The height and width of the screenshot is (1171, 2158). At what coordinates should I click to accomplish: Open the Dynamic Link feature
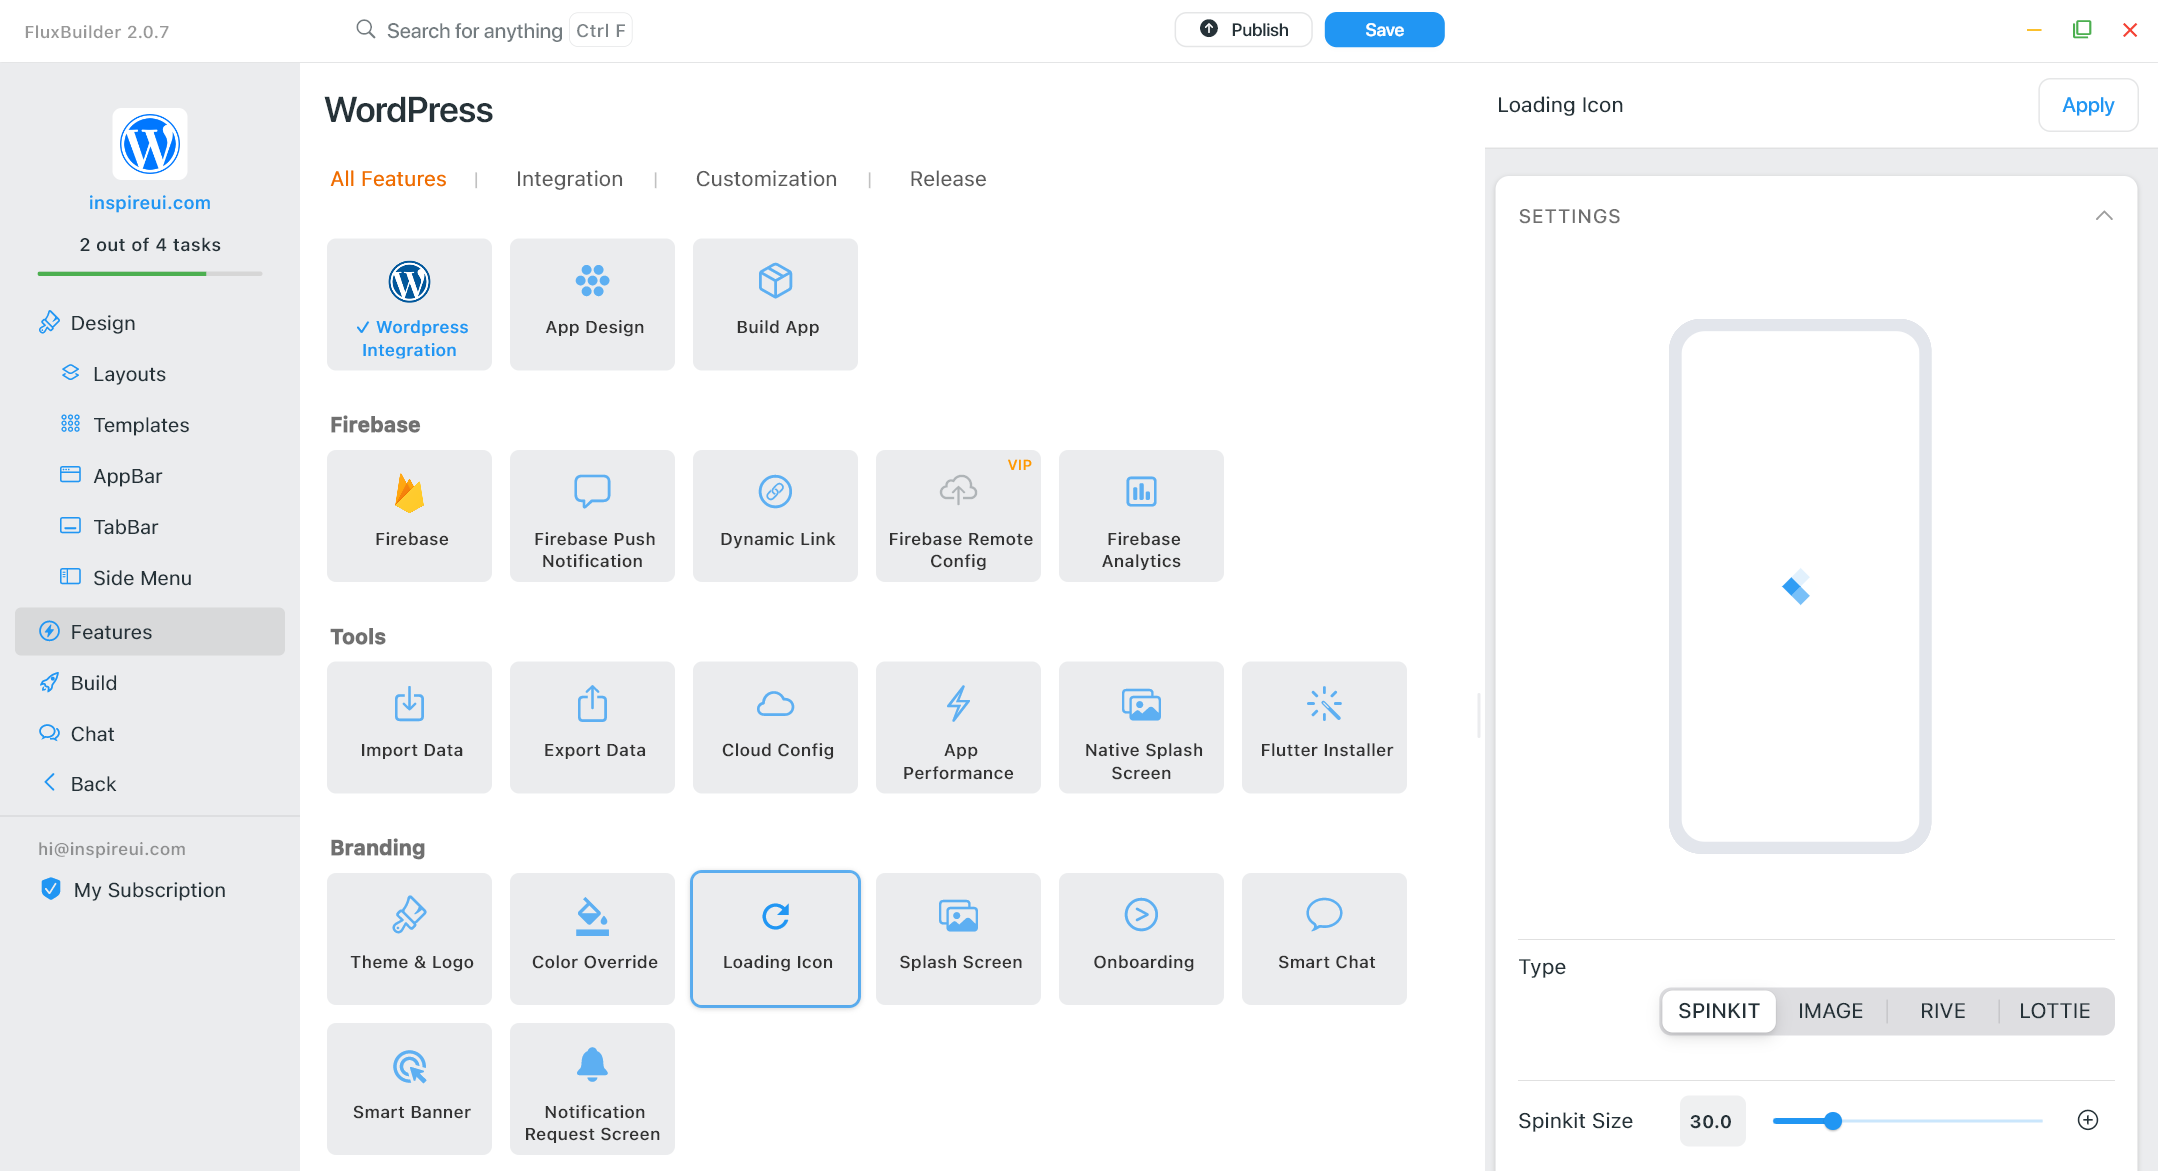[x=775, y=515]
